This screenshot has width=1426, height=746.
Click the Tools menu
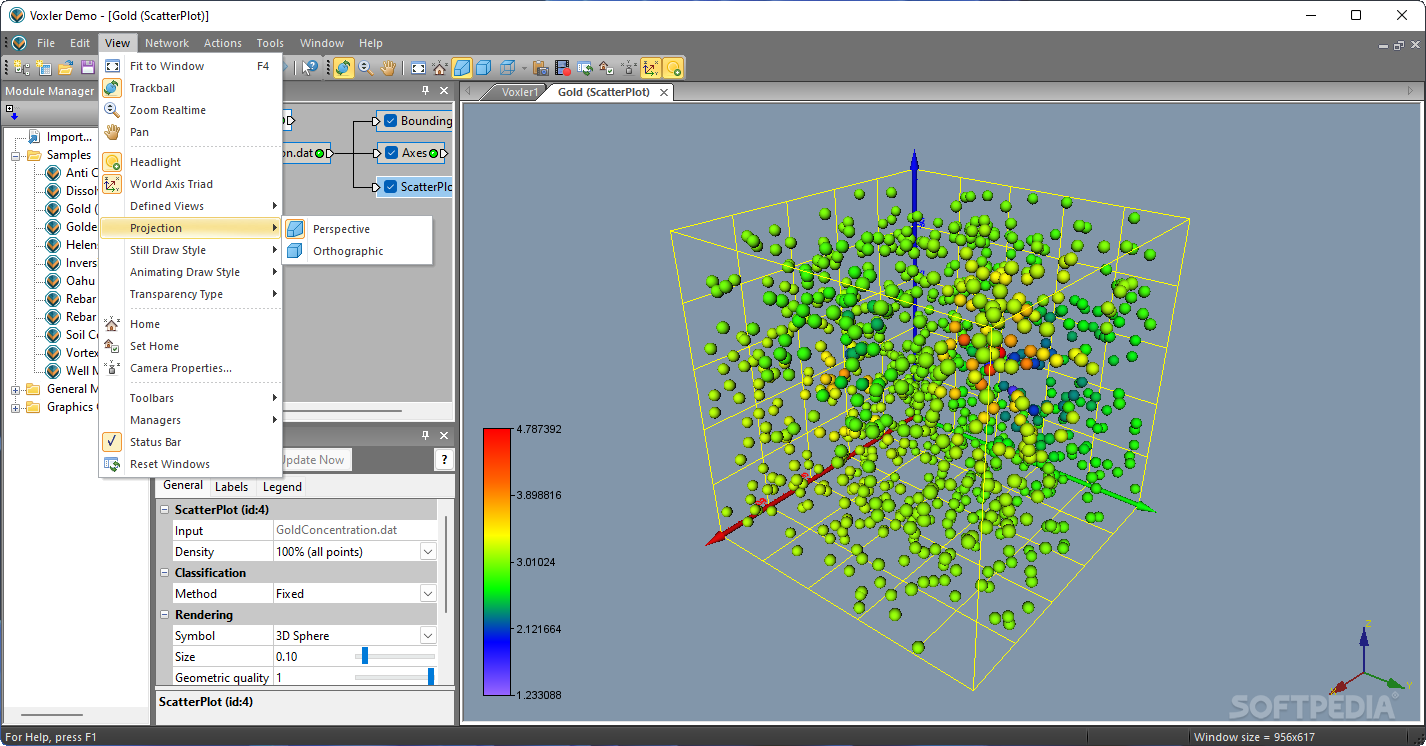[270, 43]
